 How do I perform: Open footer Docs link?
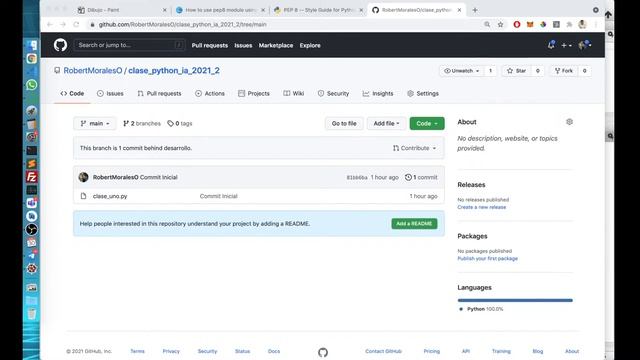coord(274,351)
